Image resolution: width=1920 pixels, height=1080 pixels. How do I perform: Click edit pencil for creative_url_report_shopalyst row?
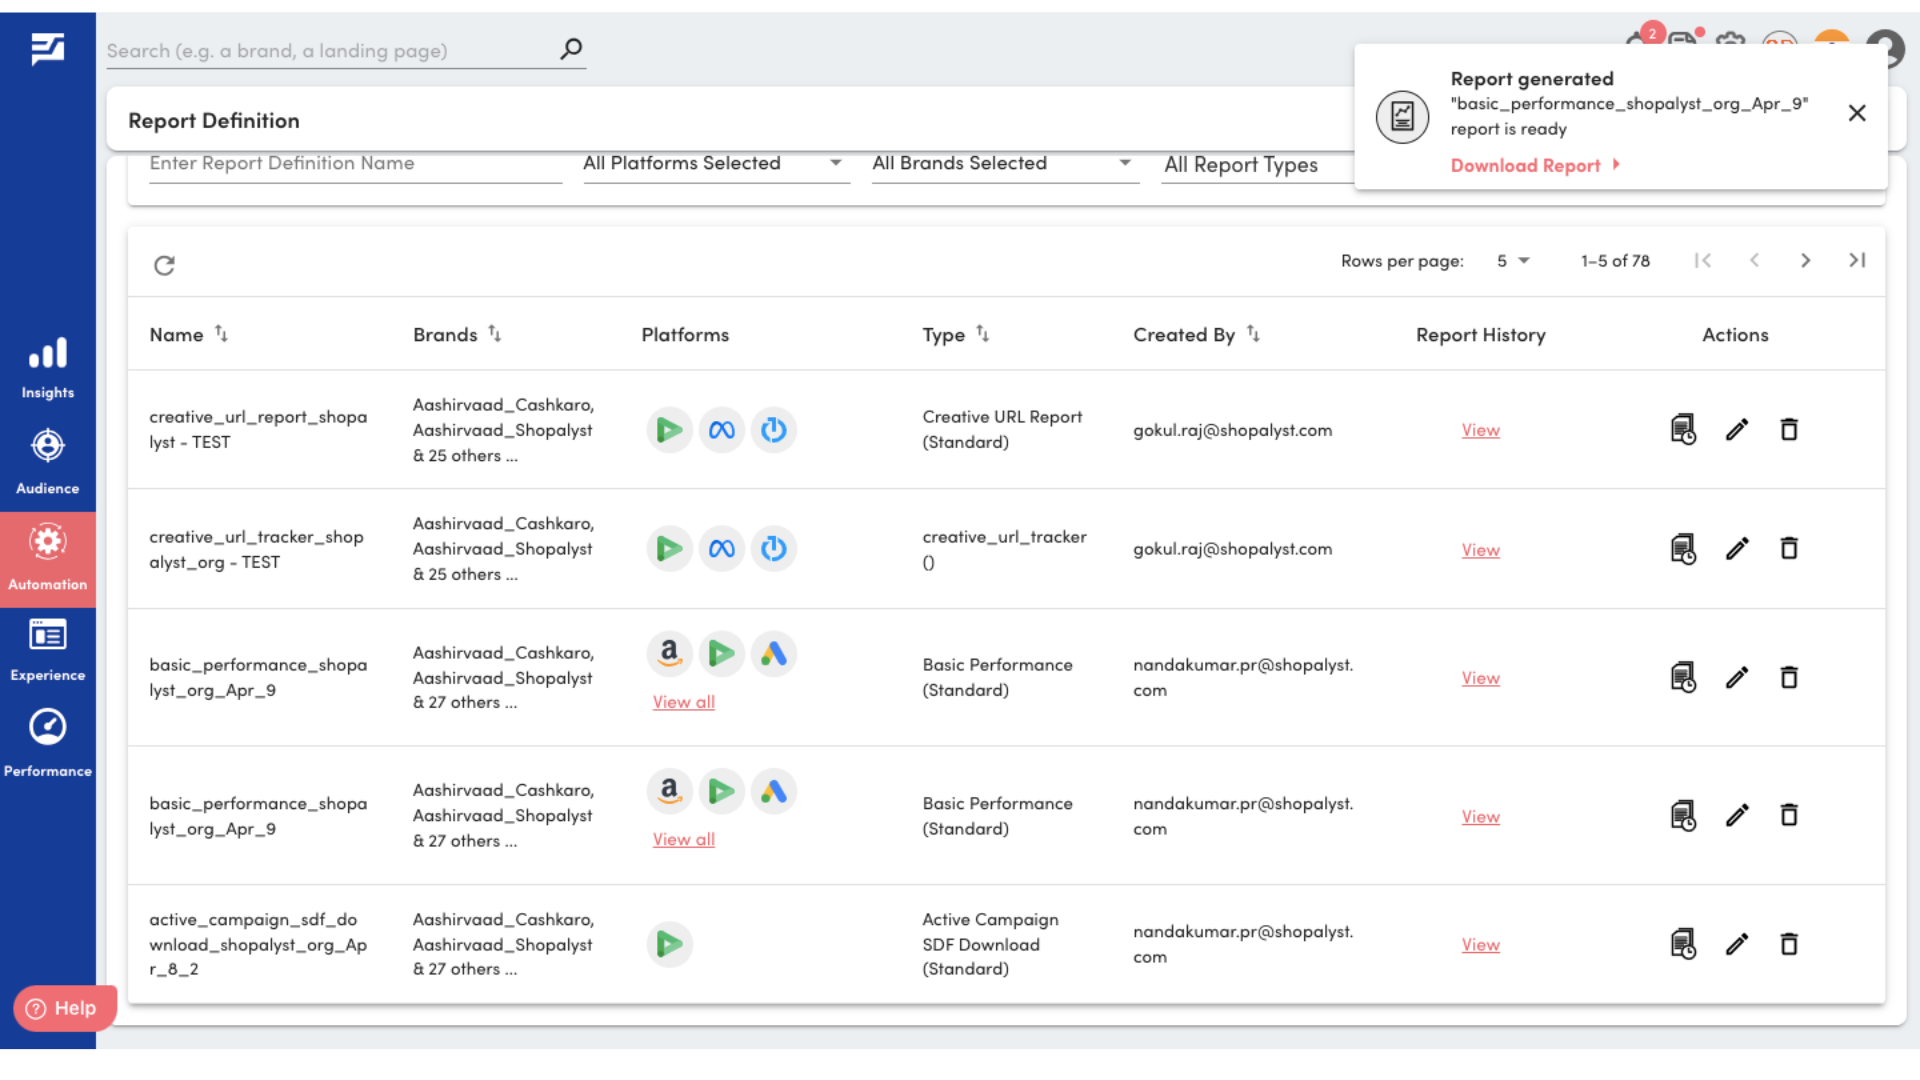pos(1737,430)
